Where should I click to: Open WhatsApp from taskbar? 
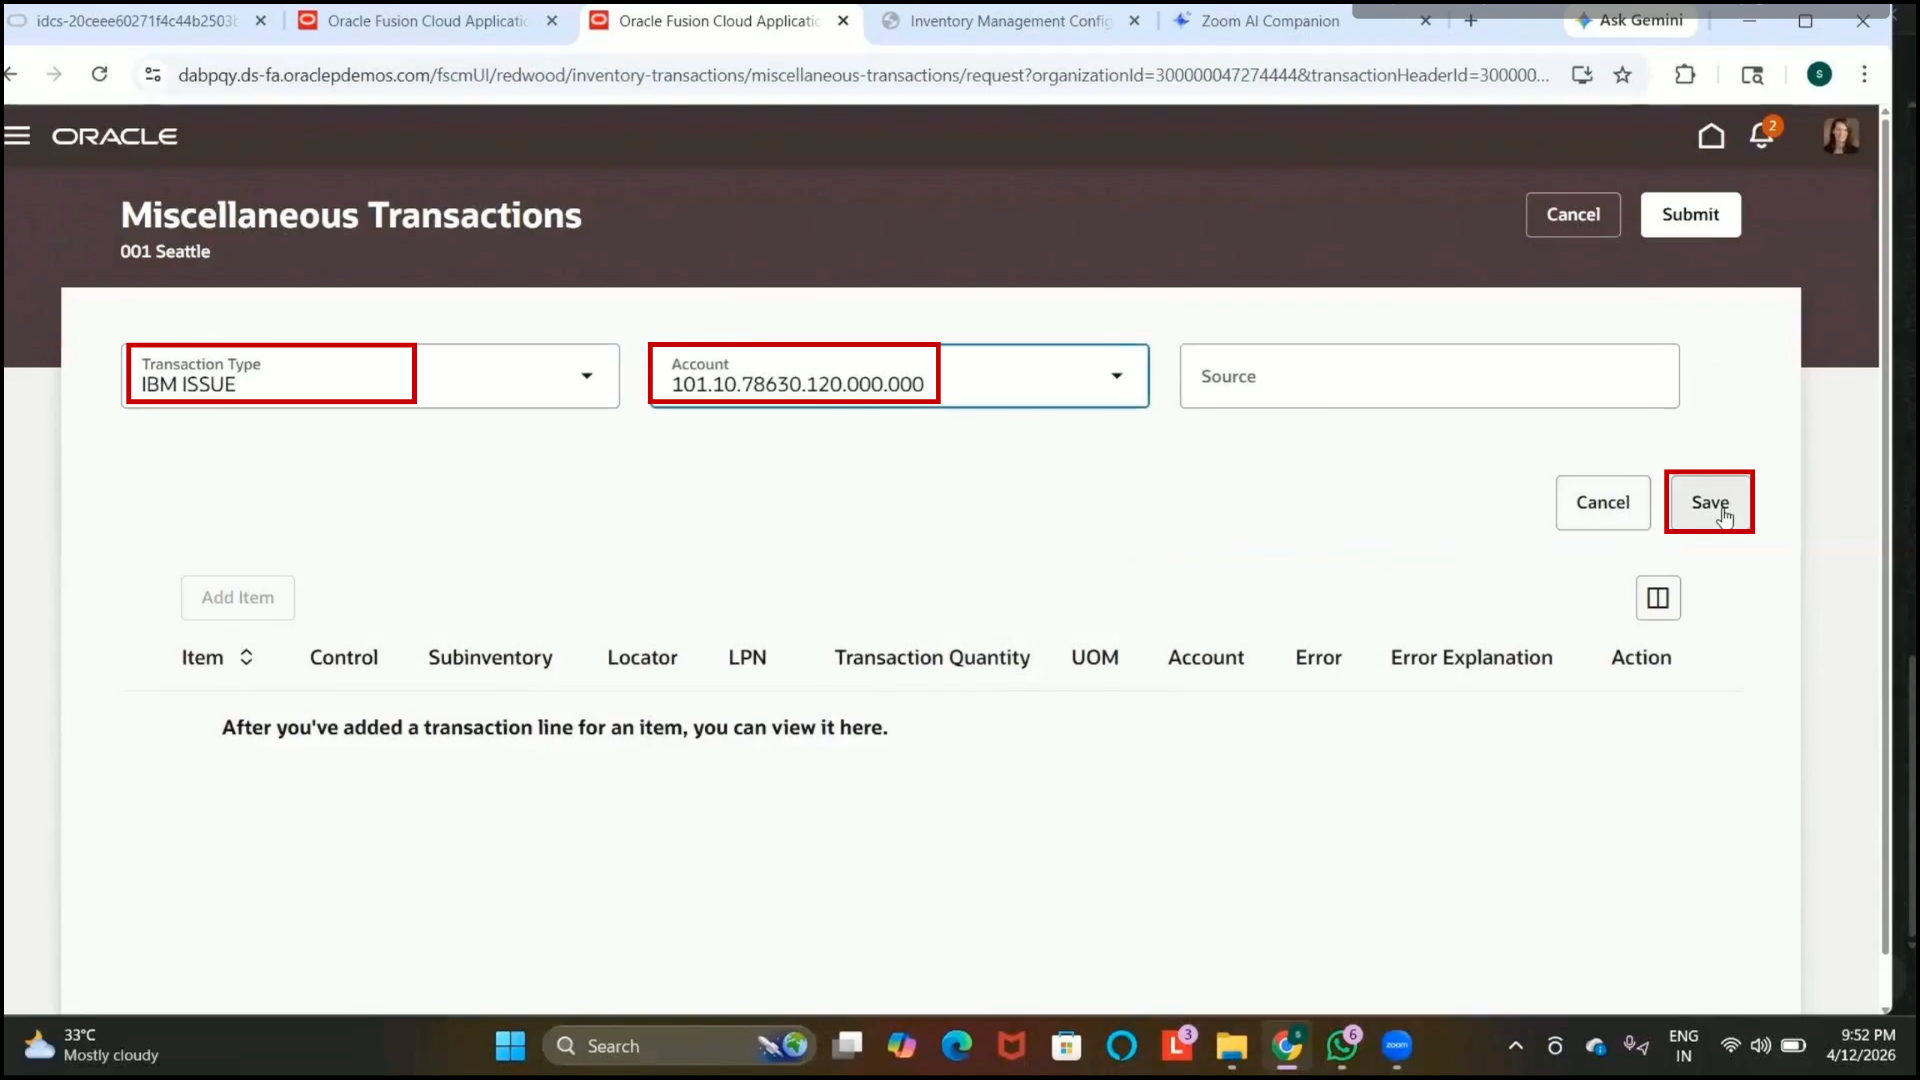1342,1046
